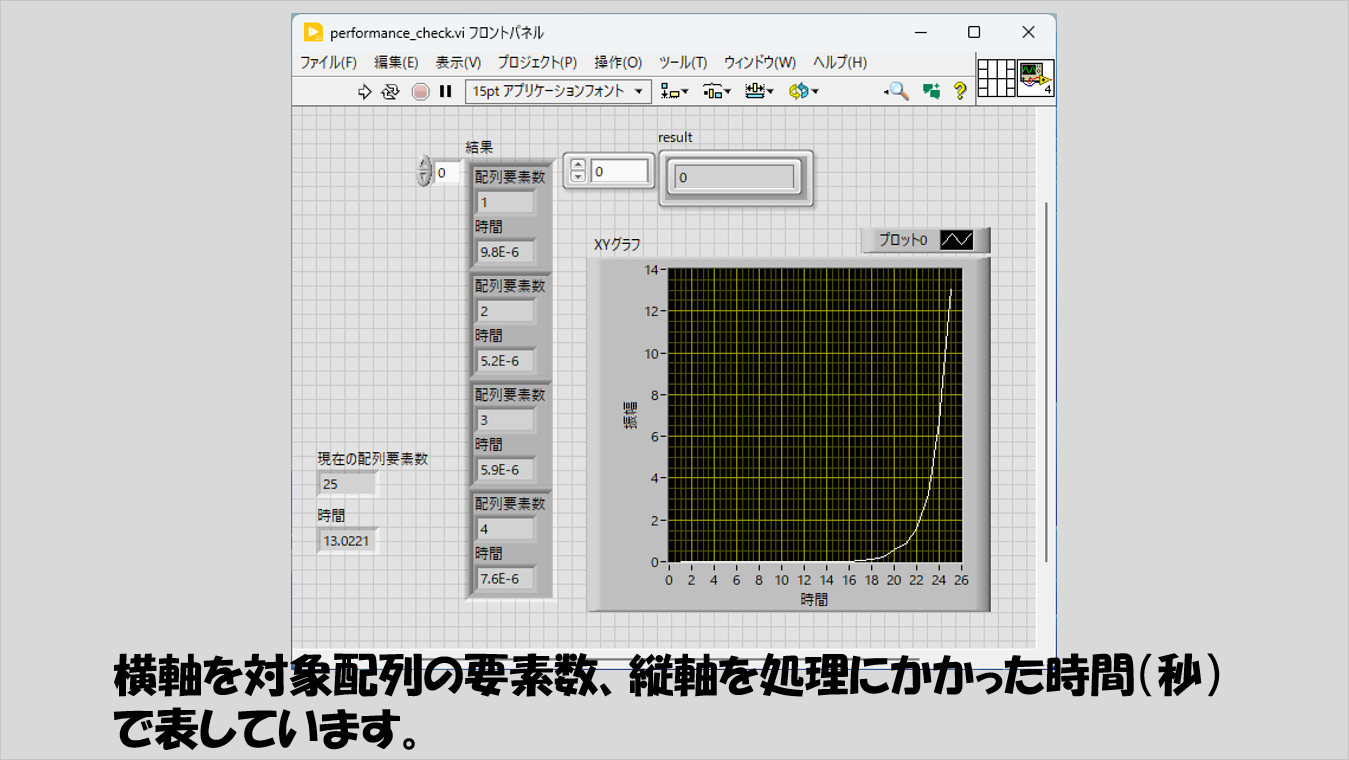This screenshot has height=760, width=1349.
Task: Open the search magnifier in the toolbar
Action: click(x=897, y=91)
